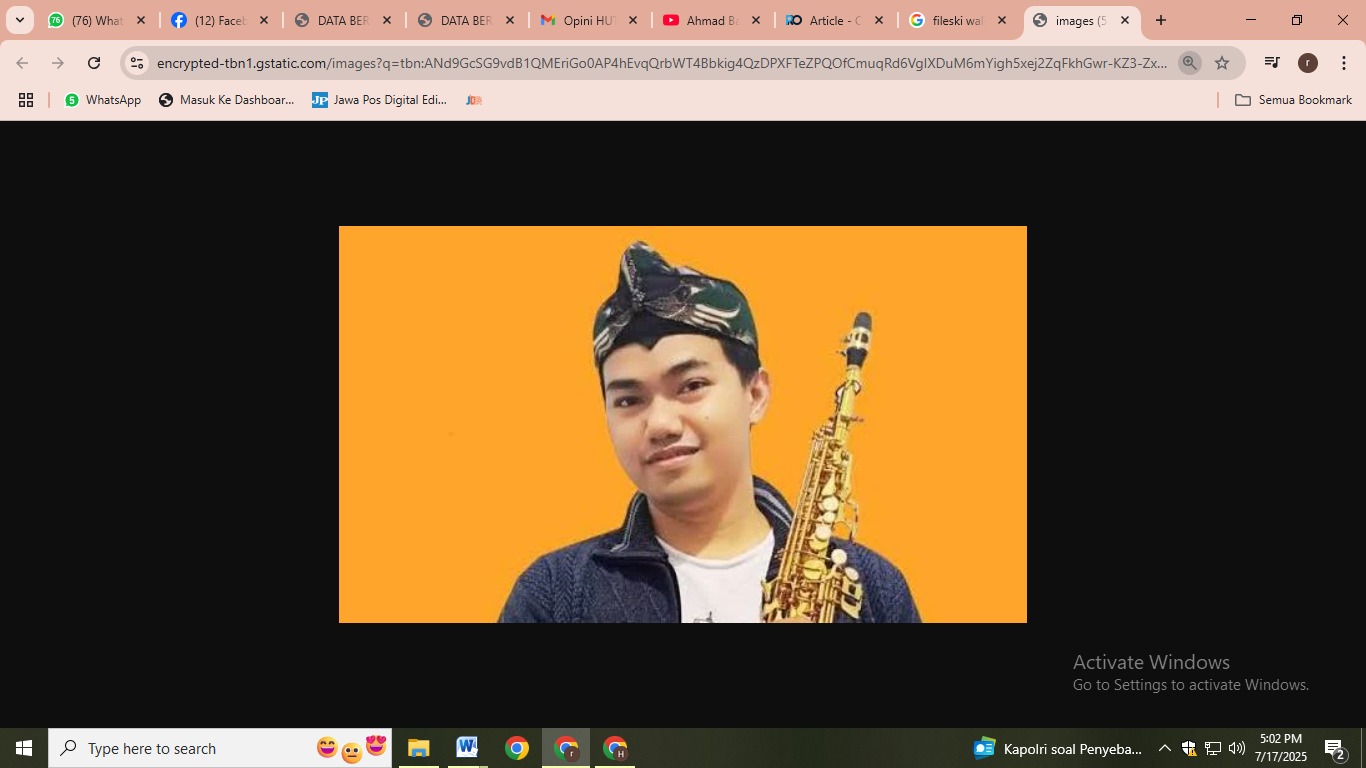Open a new tab with plus button
The image size is (1366, 768).
1161,20
